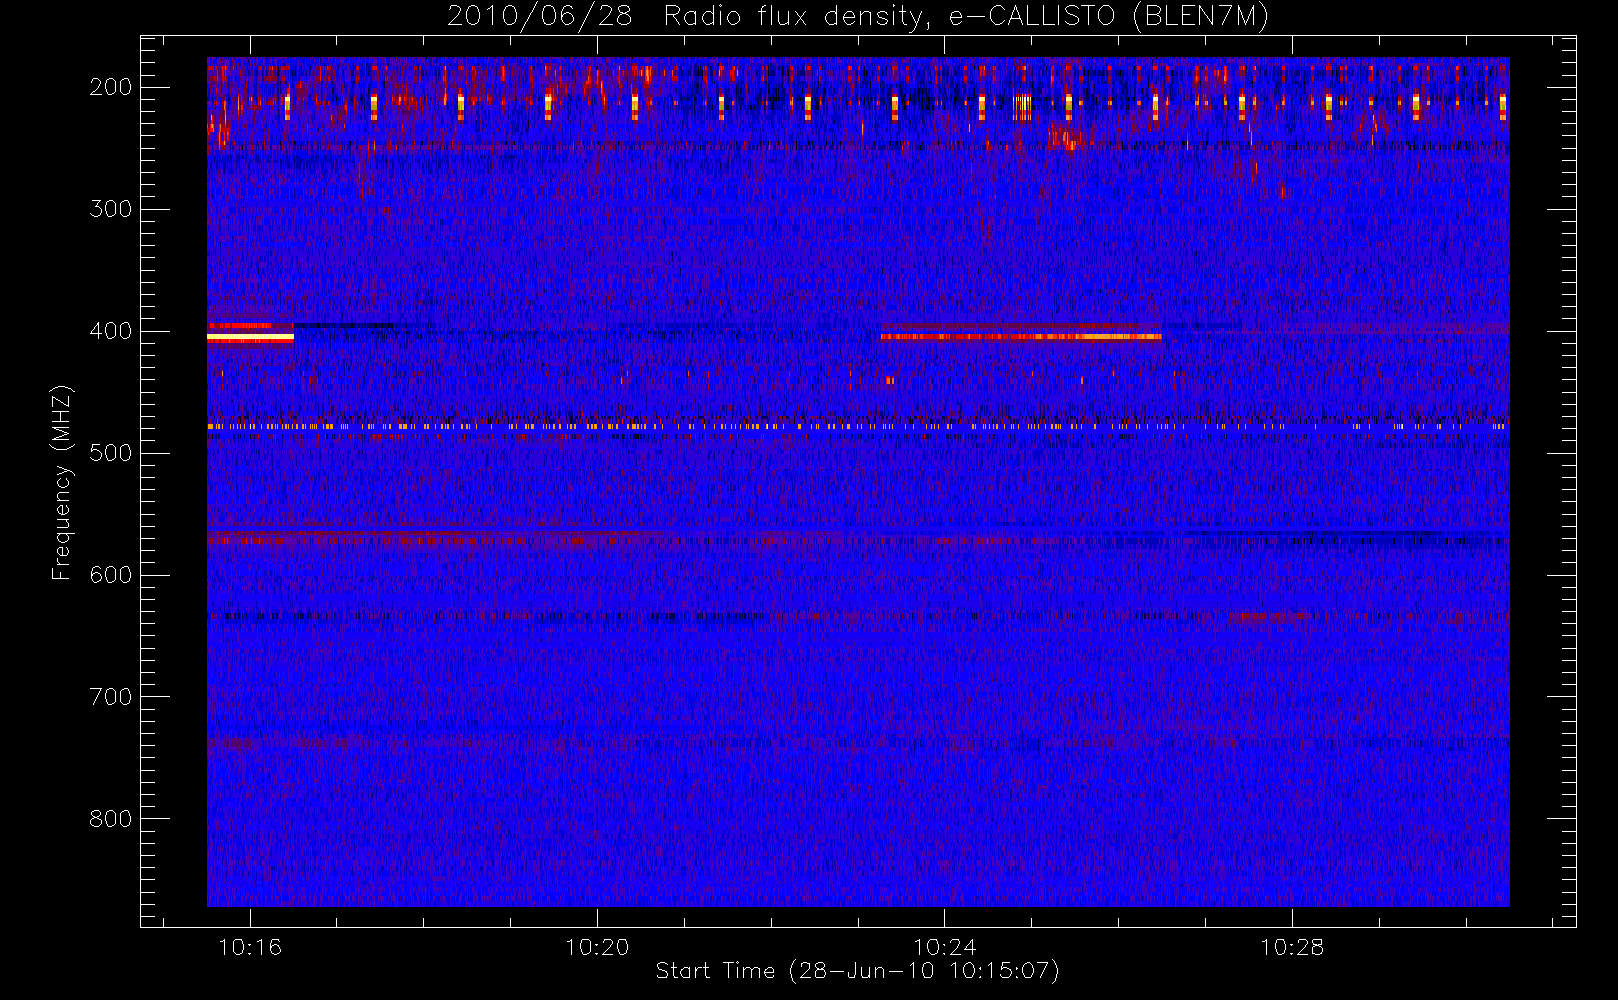Image resolution: width=1618 pixels, height=1000 pixels.
Task: Click the bright yellow-white burst near 400 MHz at the plot's start
Action: click(x=250, y=338)
